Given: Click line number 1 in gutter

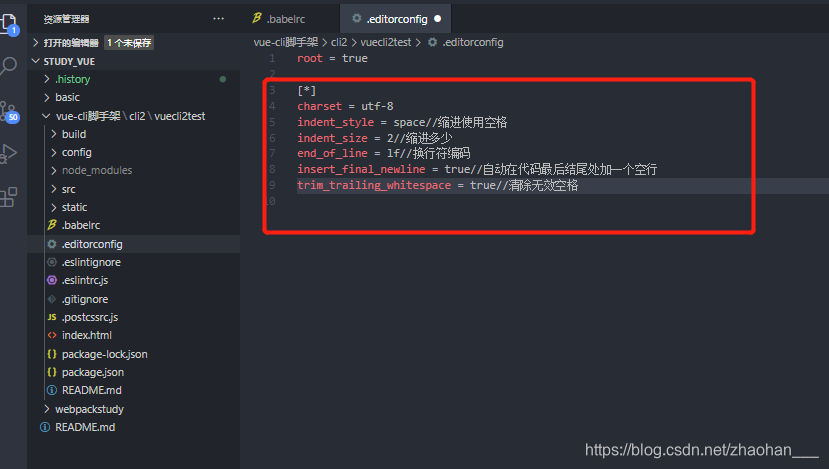Looking at the screenshot, I should (272, 58).
